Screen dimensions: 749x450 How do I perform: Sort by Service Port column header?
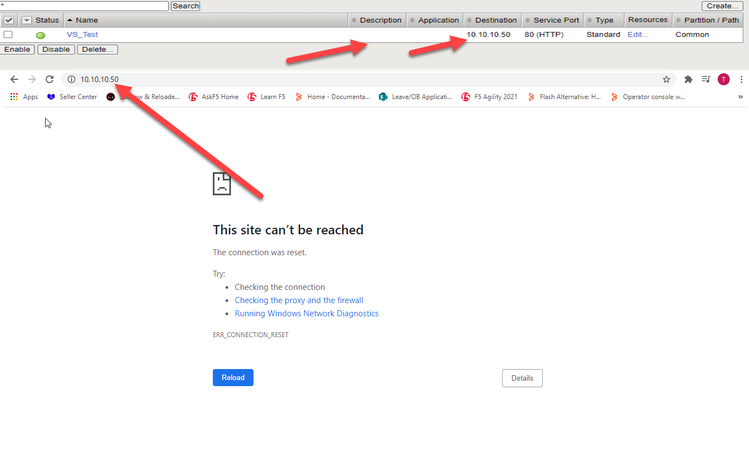coord(552,20)
